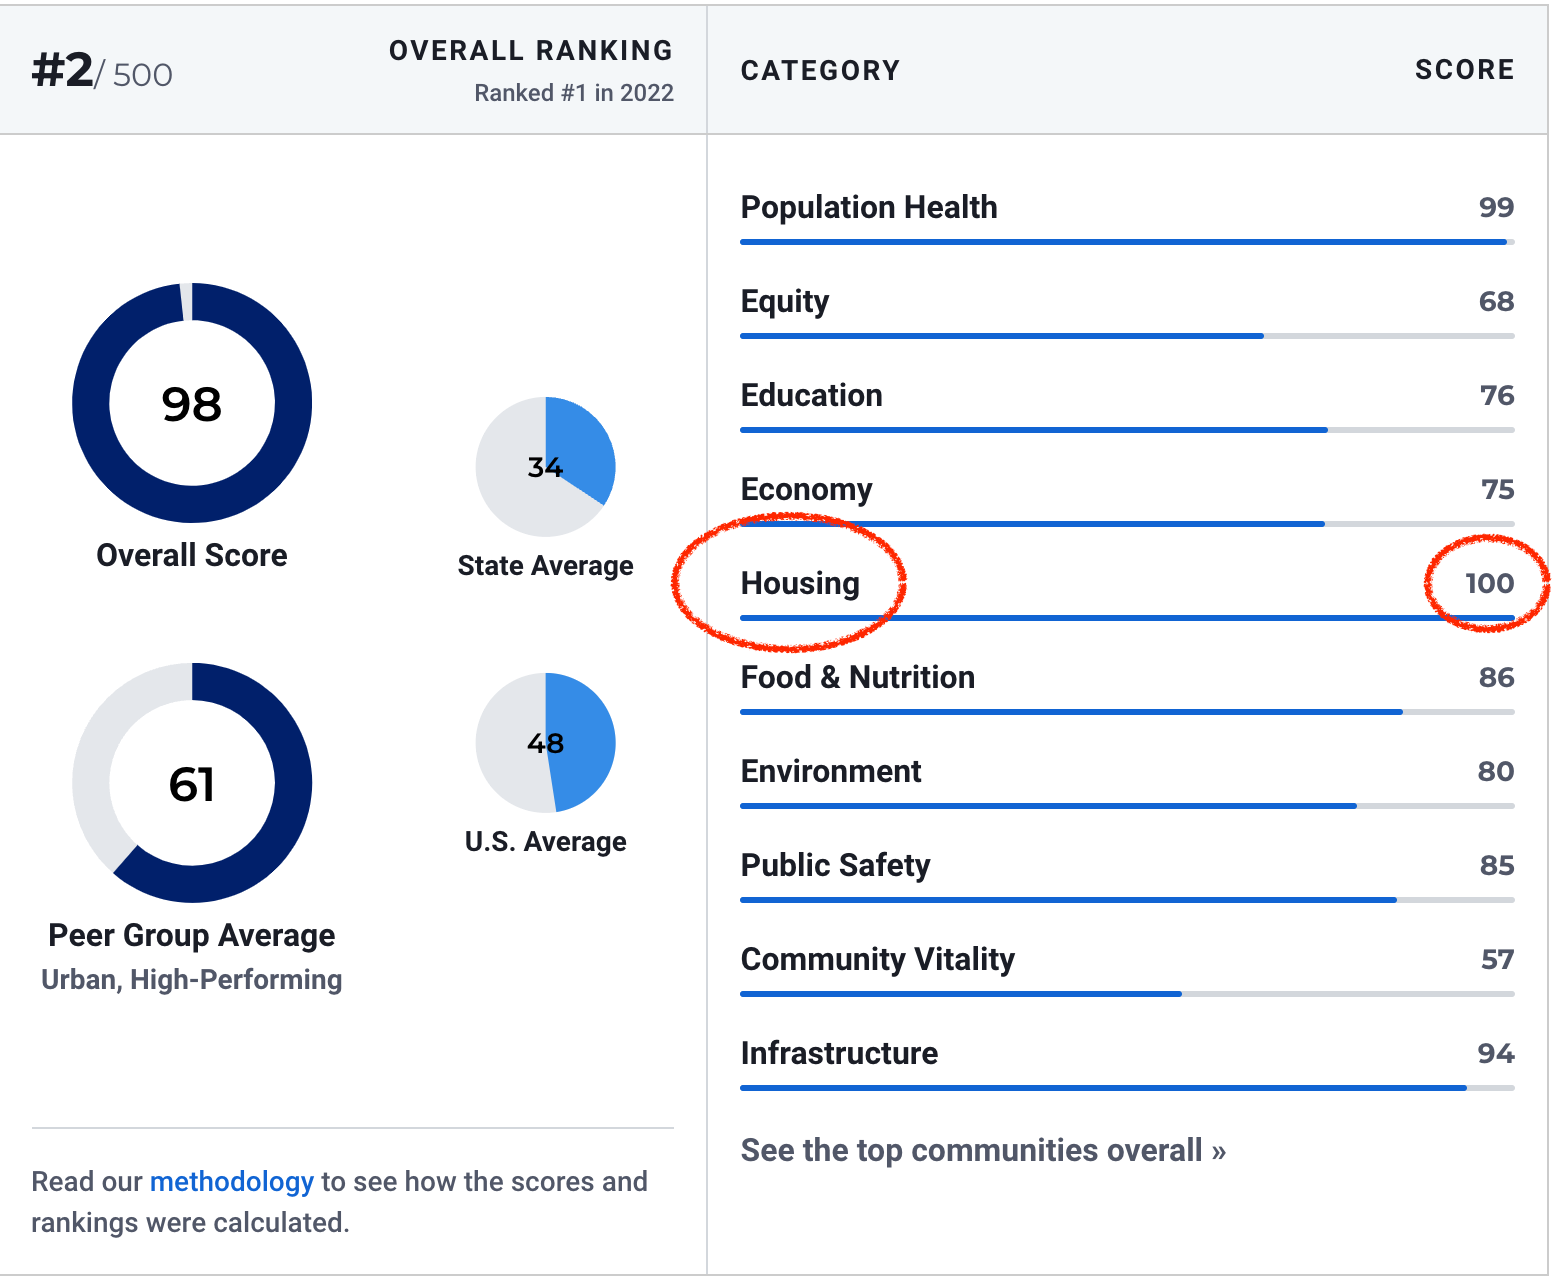Select the Environment category label
1552x1280 pixels.
point(831,771)
